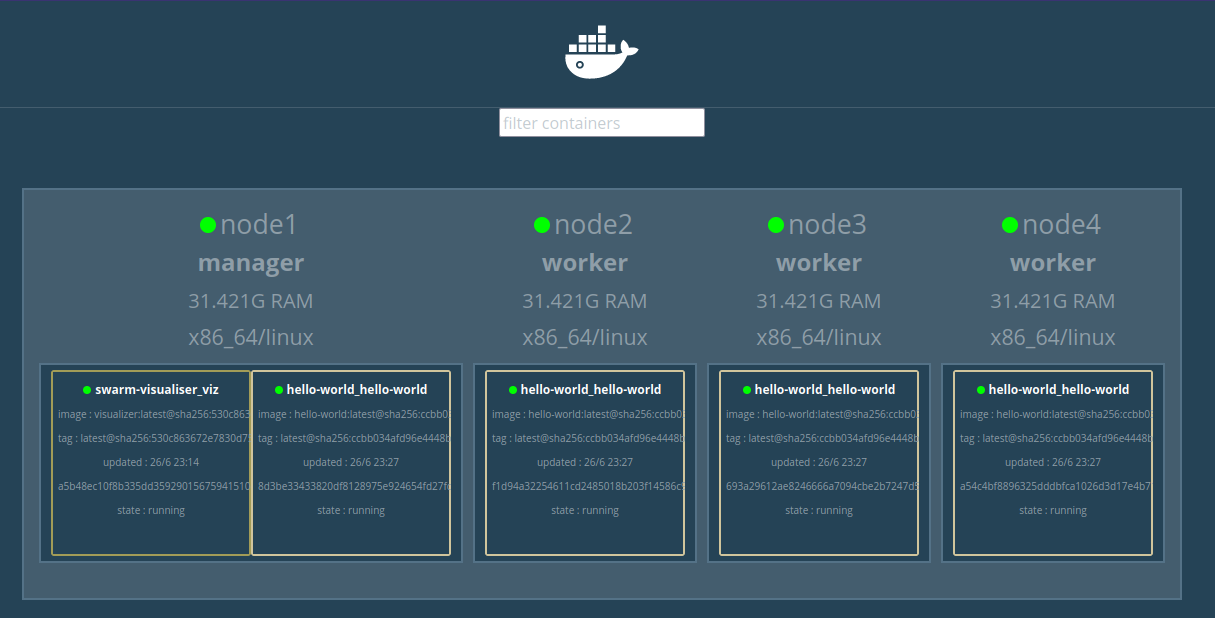This screenshot has width=1215, height=618.
Task: Click node4 container 'updated : 26/6 23:27'
Action: pos(1053,462)
